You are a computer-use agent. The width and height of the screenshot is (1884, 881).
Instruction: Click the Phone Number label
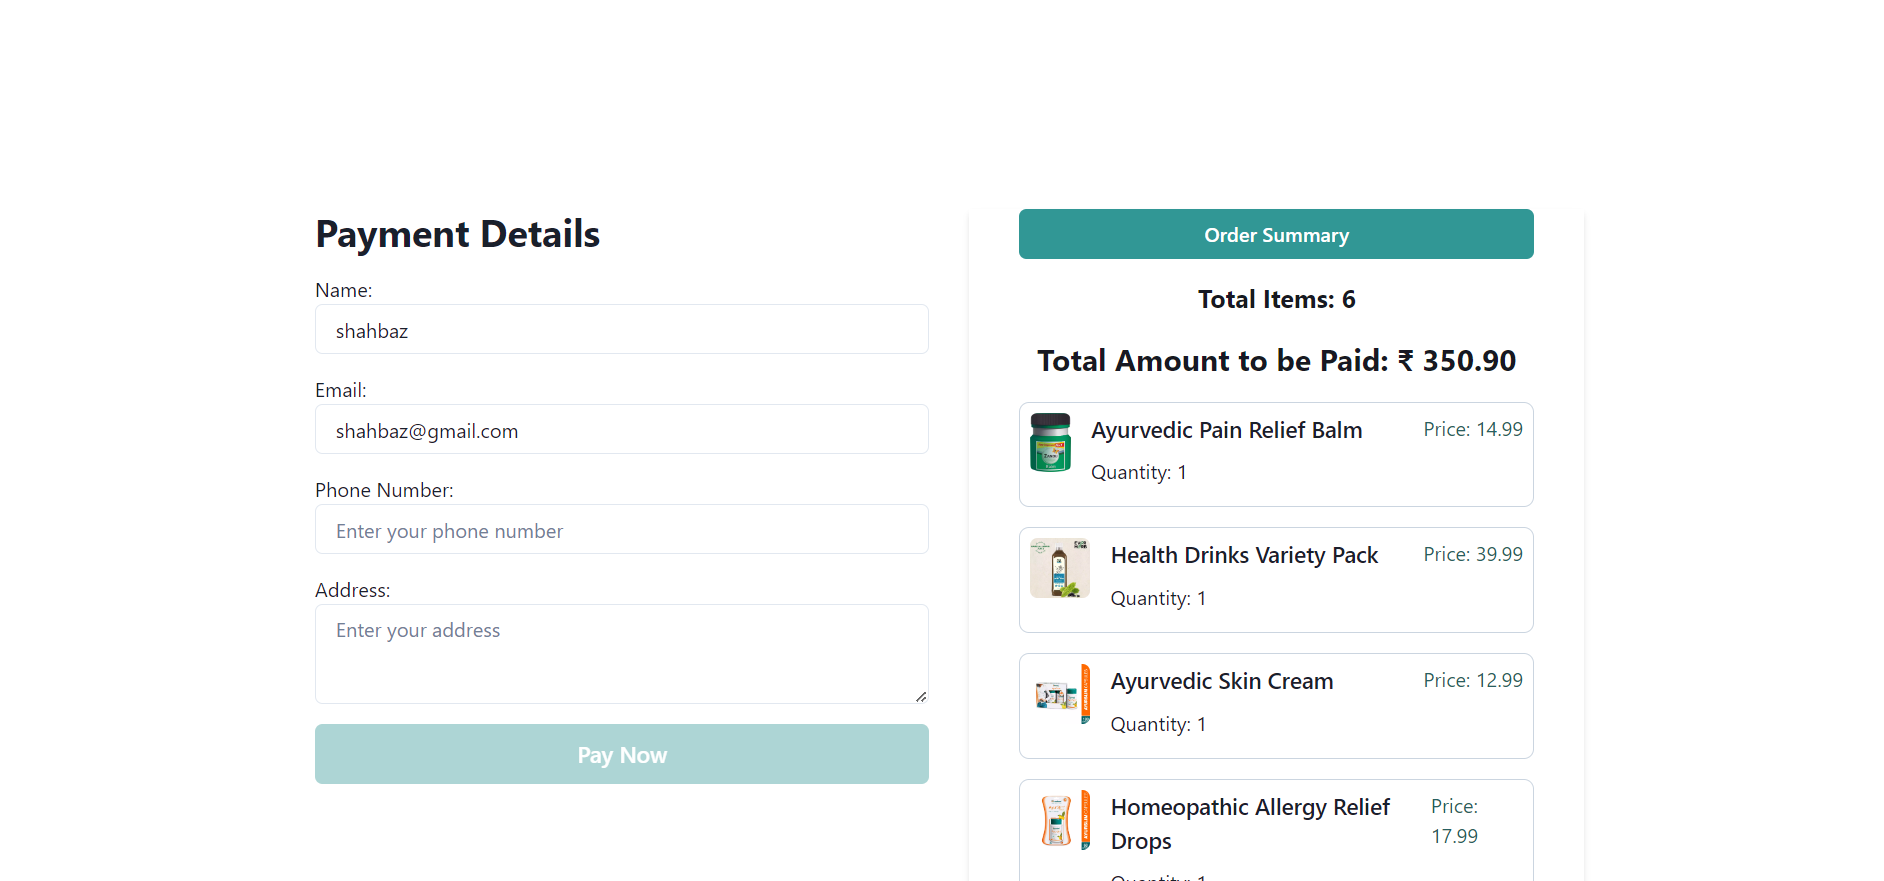point(384,490)
